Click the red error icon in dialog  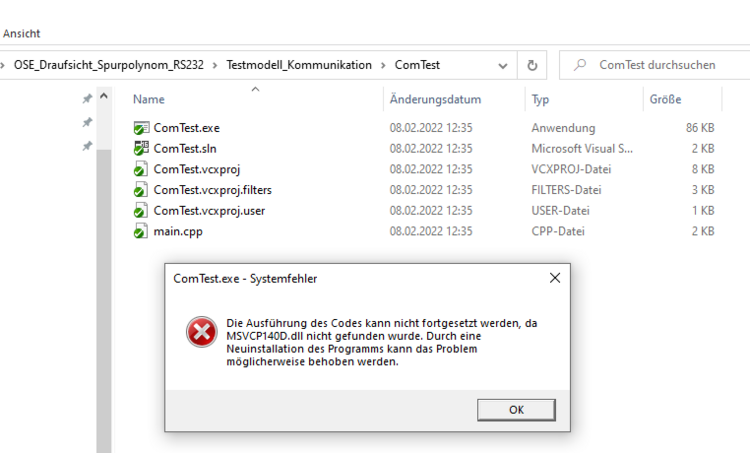coord(200,334)
